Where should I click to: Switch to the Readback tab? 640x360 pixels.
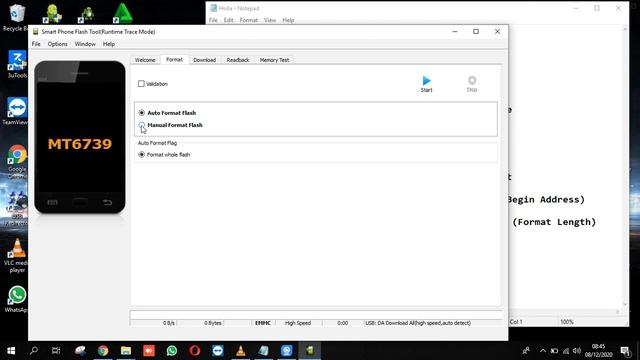238,60
